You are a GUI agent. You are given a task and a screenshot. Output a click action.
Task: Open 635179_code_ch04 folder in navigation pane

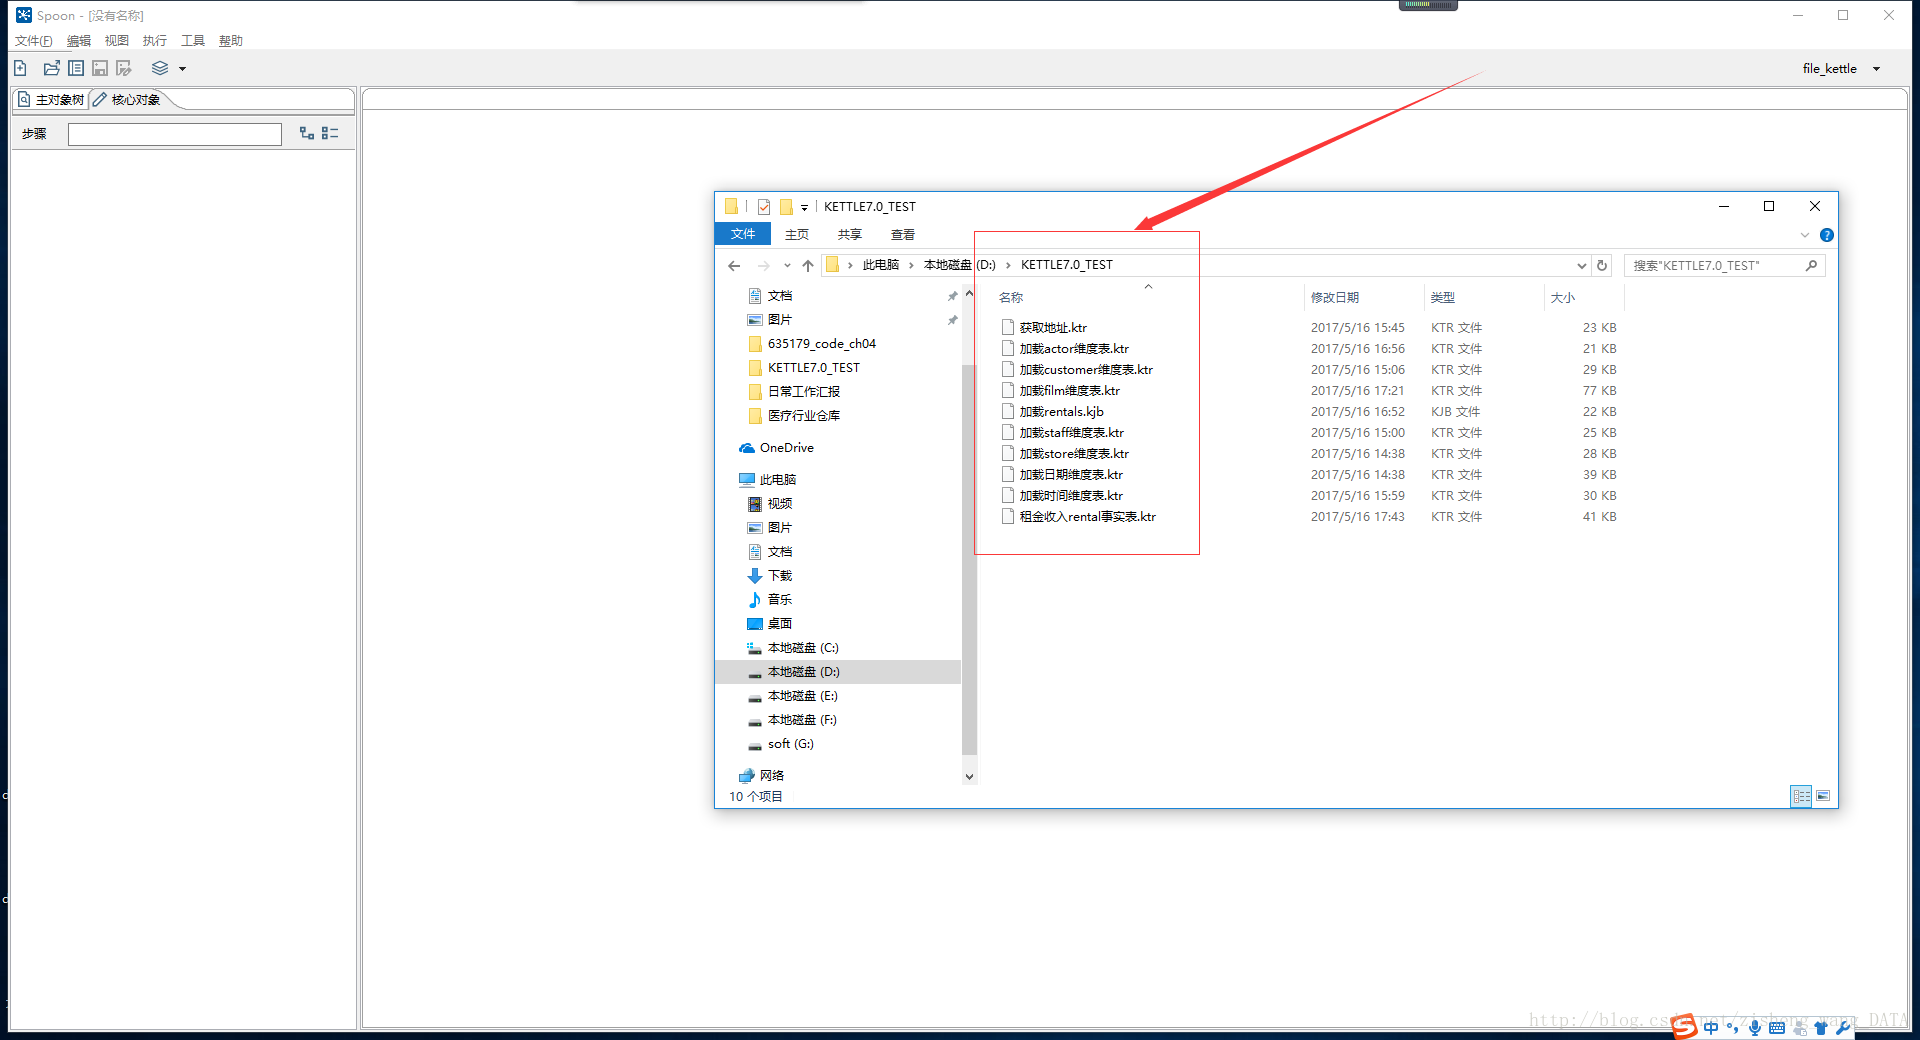(x=821, y=344)
